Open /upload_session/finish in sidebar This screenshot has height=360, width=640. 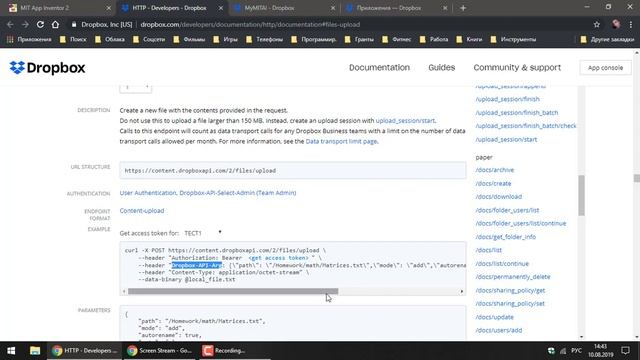[507, 99]
